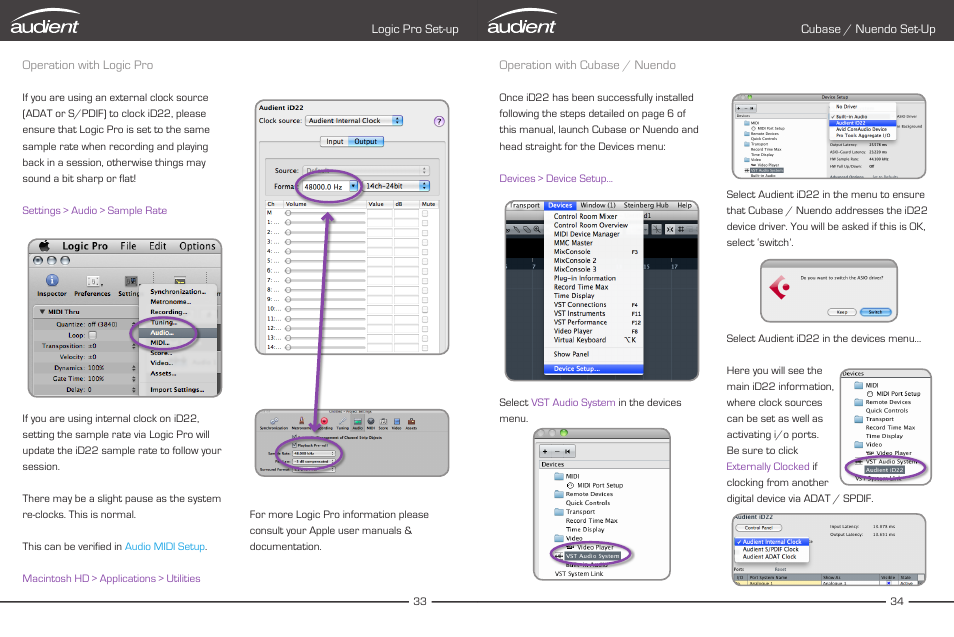The height and width of the screenshot is (637, 954).
Task: Click the MIDI Port Setup icon in devices list
Action: 570,486
